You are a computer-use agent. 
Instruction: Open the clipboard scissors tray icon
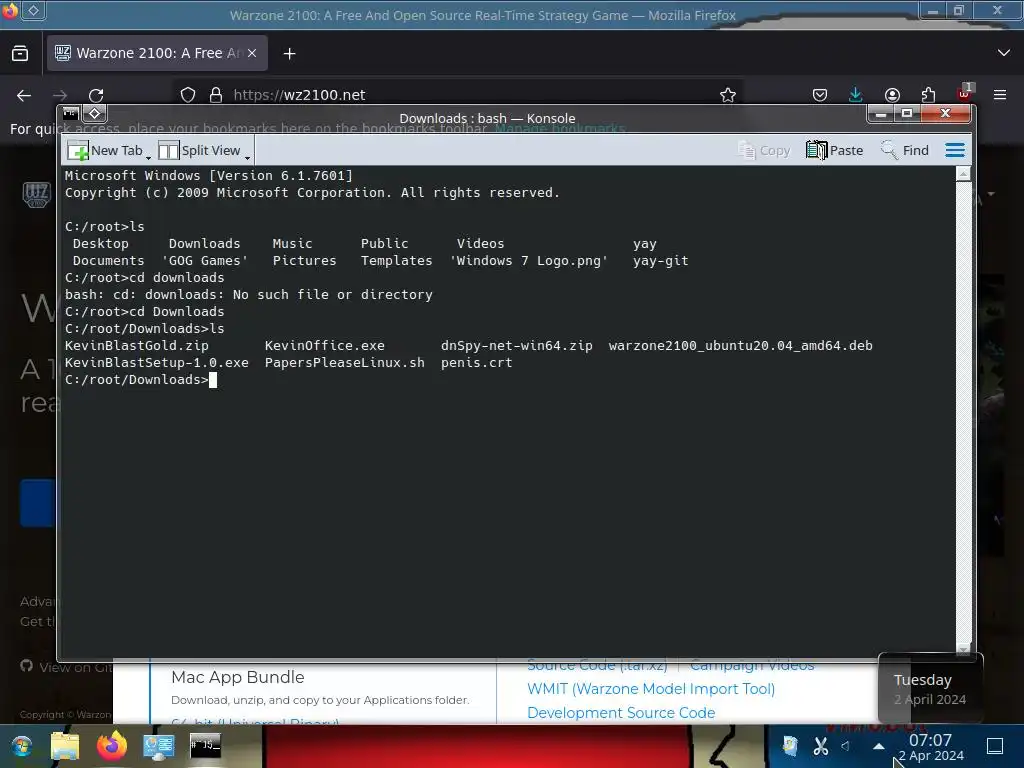820,746
